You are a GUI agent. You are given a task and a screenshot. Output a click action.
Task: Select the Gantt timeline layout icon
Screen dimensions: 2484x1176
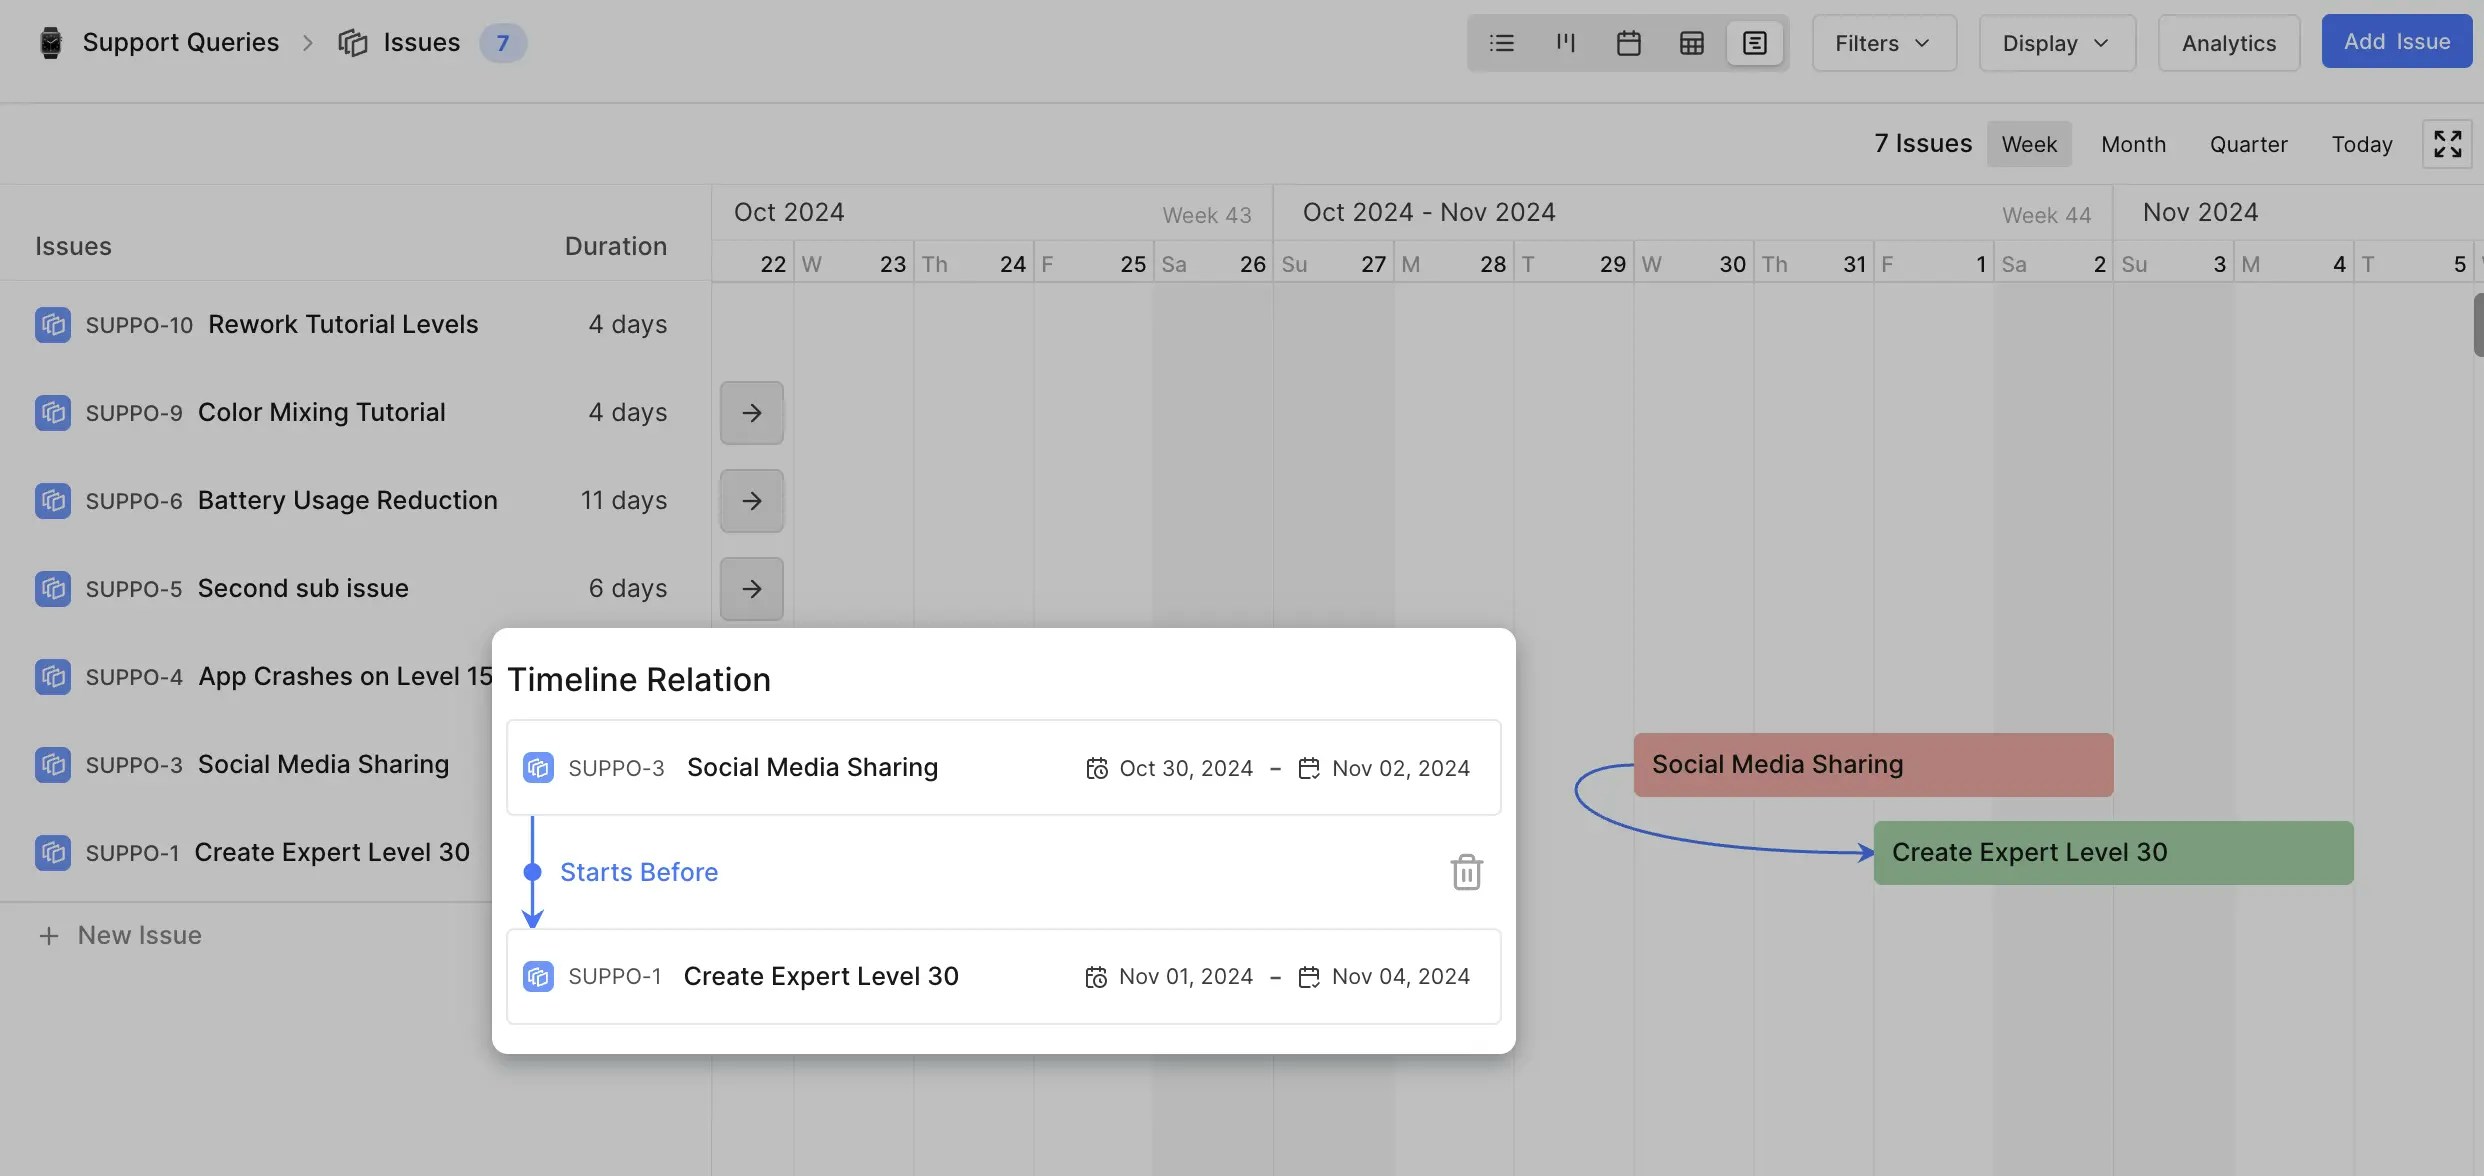point(1754,43)
